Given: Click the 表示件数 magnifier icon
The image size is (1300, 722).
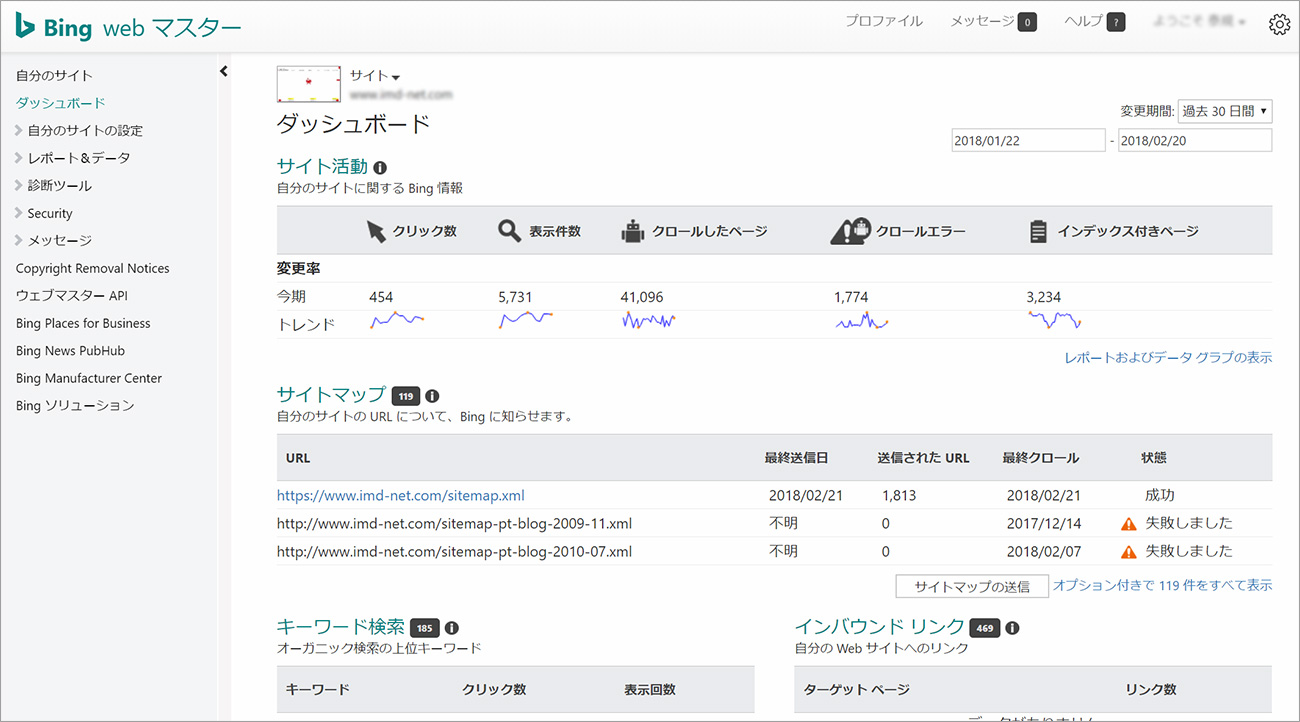Looking at the screenshot, I should pyautogui.click(x=509, y=231).
